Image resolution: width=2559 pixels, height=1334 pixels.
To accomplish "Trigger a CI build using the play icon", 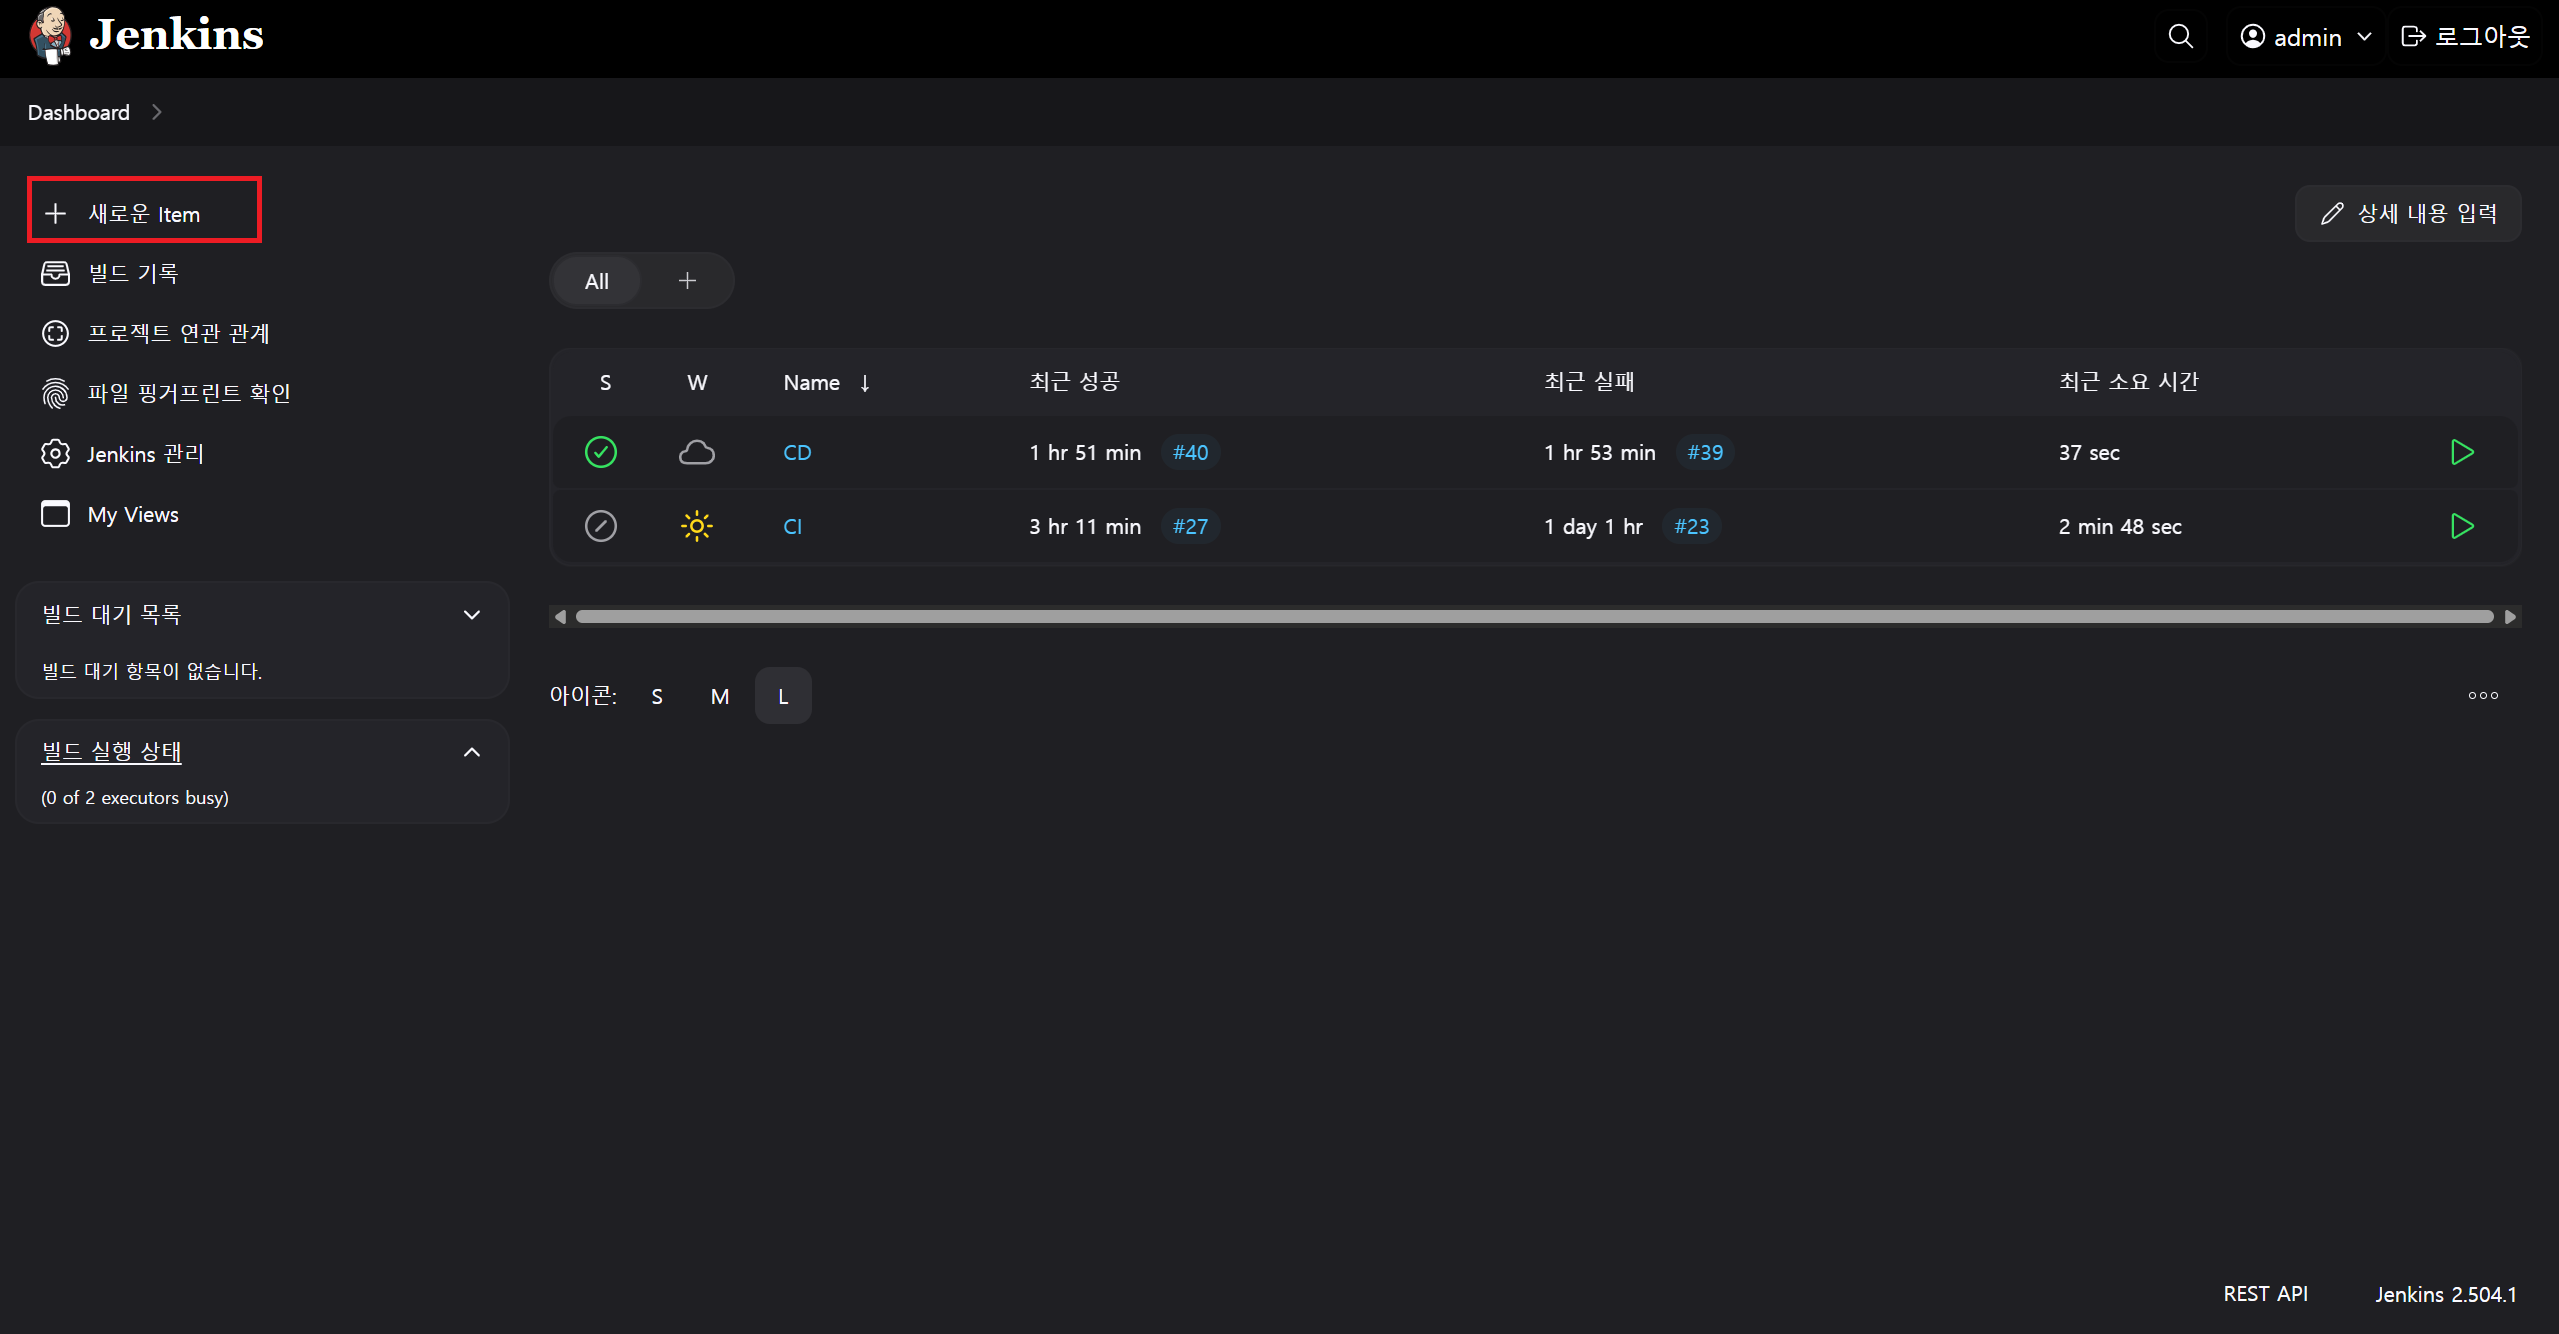I will [x=2461, y=526].
